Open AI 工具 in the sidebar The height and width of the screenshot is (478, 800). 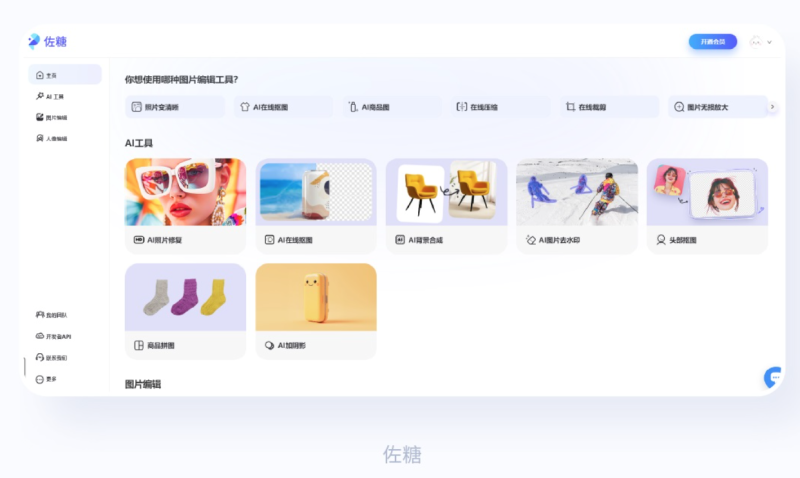pos(49,96)
